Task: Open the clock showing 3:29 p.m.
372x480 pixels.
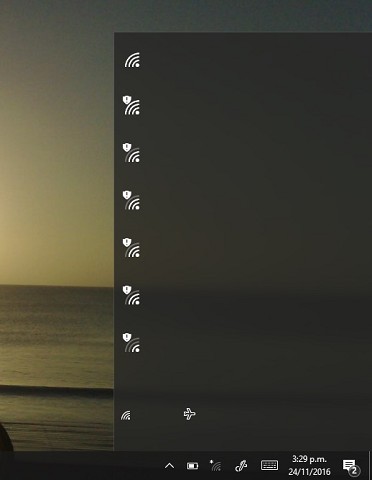Action: point(309,459)
